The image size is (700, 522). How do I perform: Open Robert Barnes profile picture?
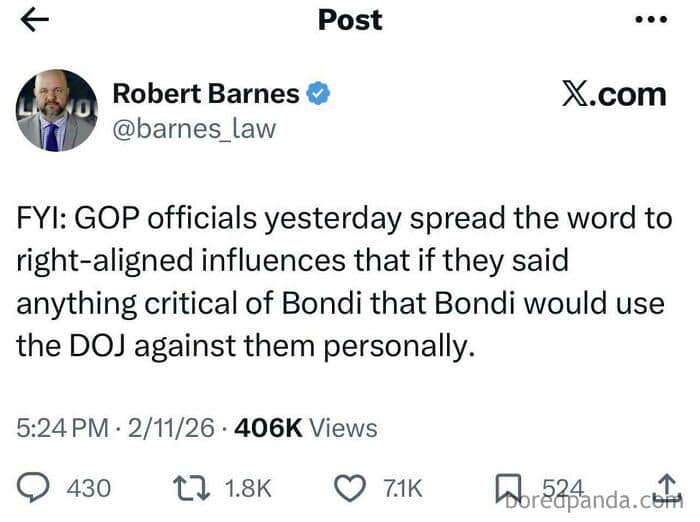pos(57,111)
